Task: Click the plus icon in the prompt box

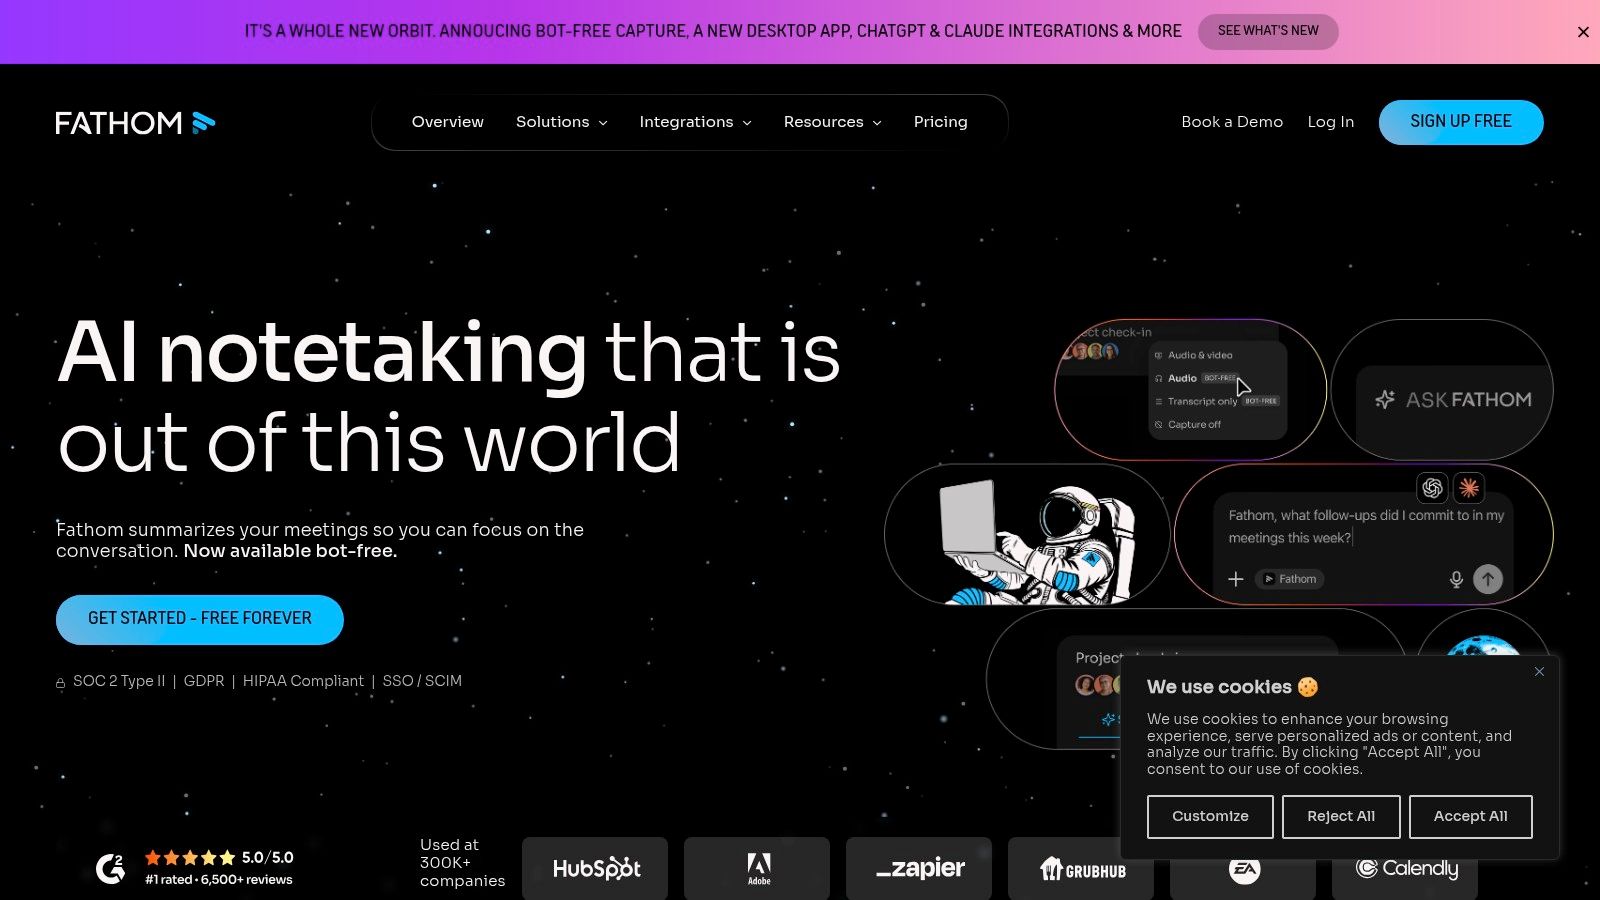Action: coord(1236,579)
